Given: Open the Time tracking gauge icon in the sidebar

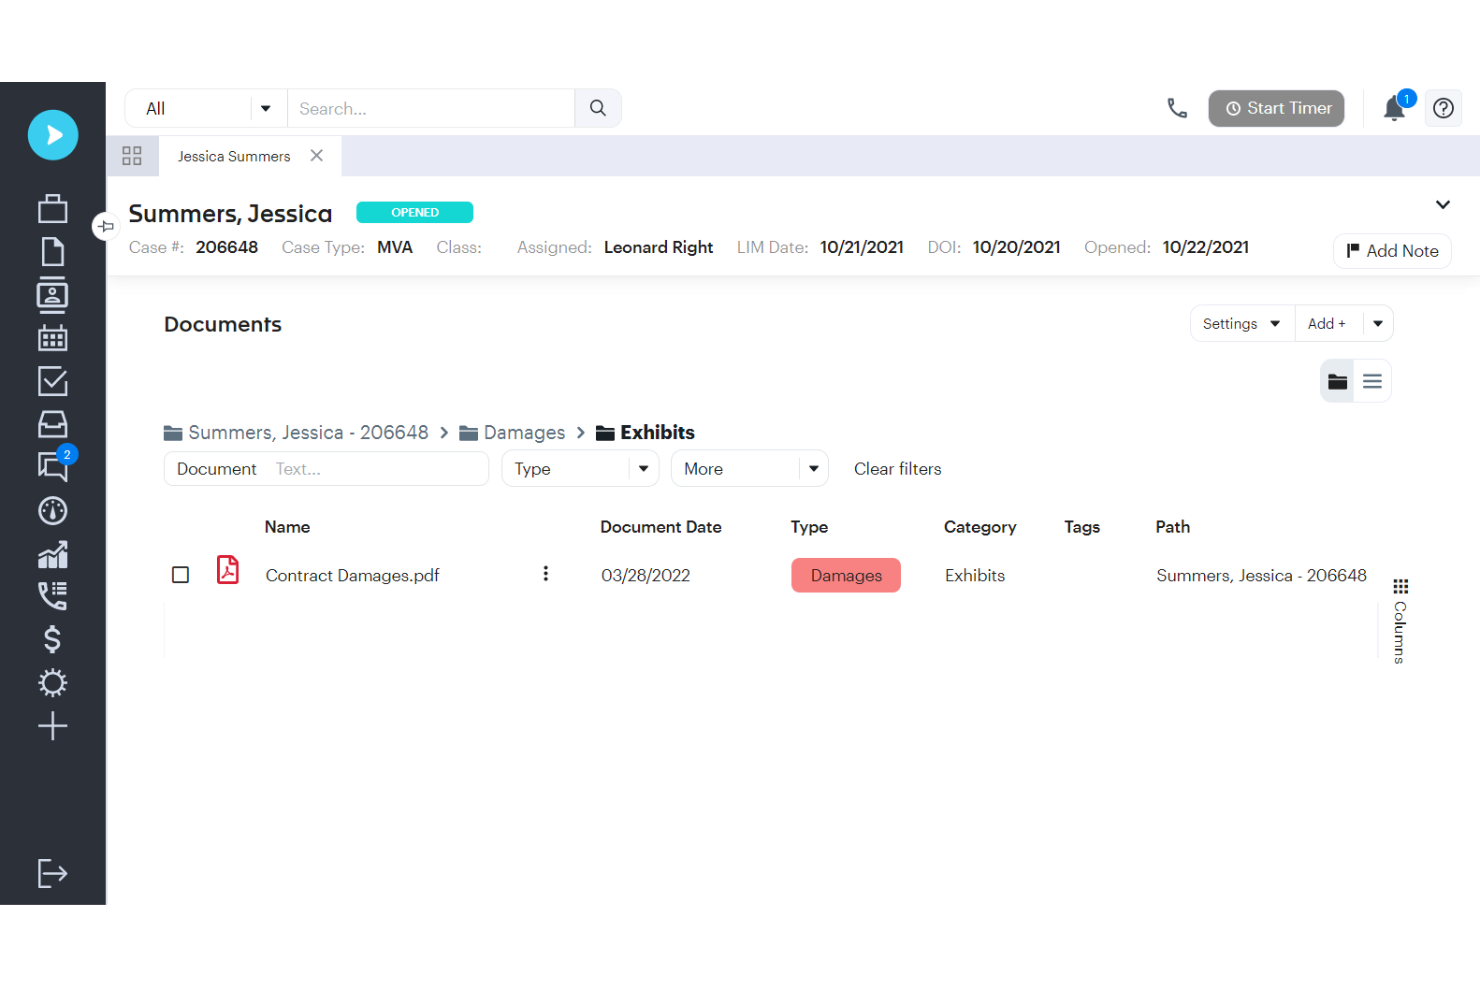Looking at the screenshot, I should [x=53, y=511].
